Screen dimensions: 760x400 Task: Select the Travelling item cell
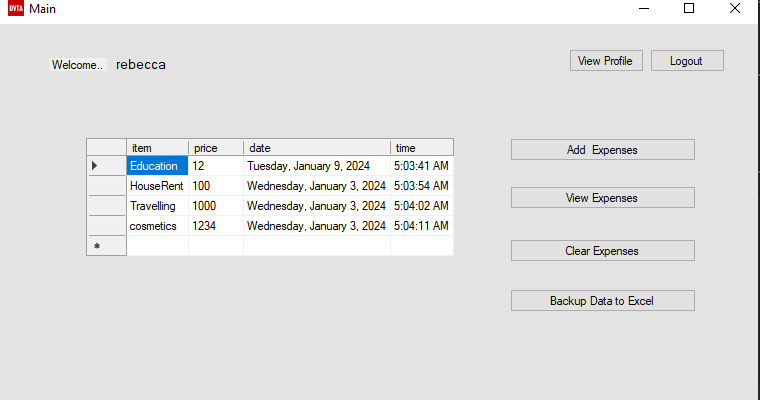pyautogui.click(x=158, y=206)
